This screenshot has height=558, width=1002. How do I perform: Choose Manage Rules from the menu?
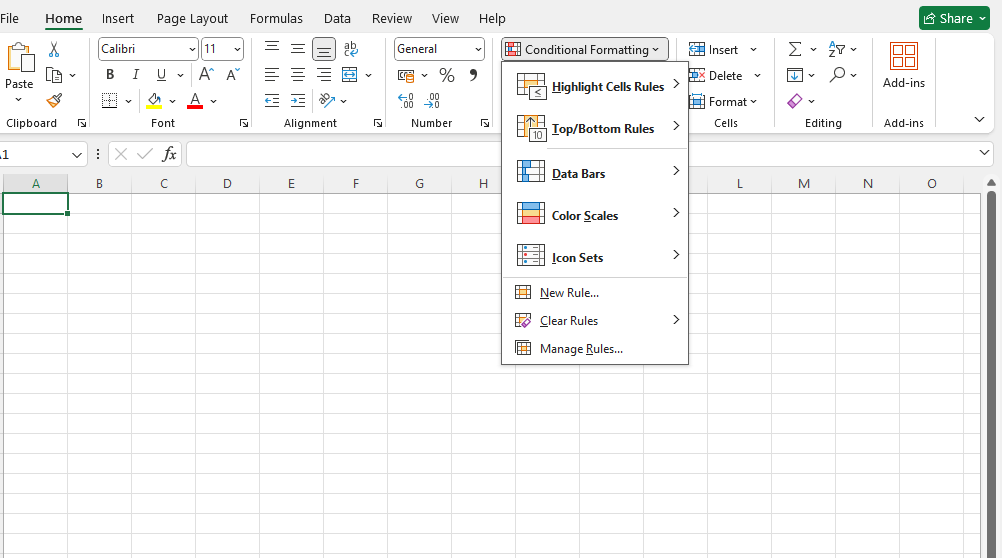[581, 349]
